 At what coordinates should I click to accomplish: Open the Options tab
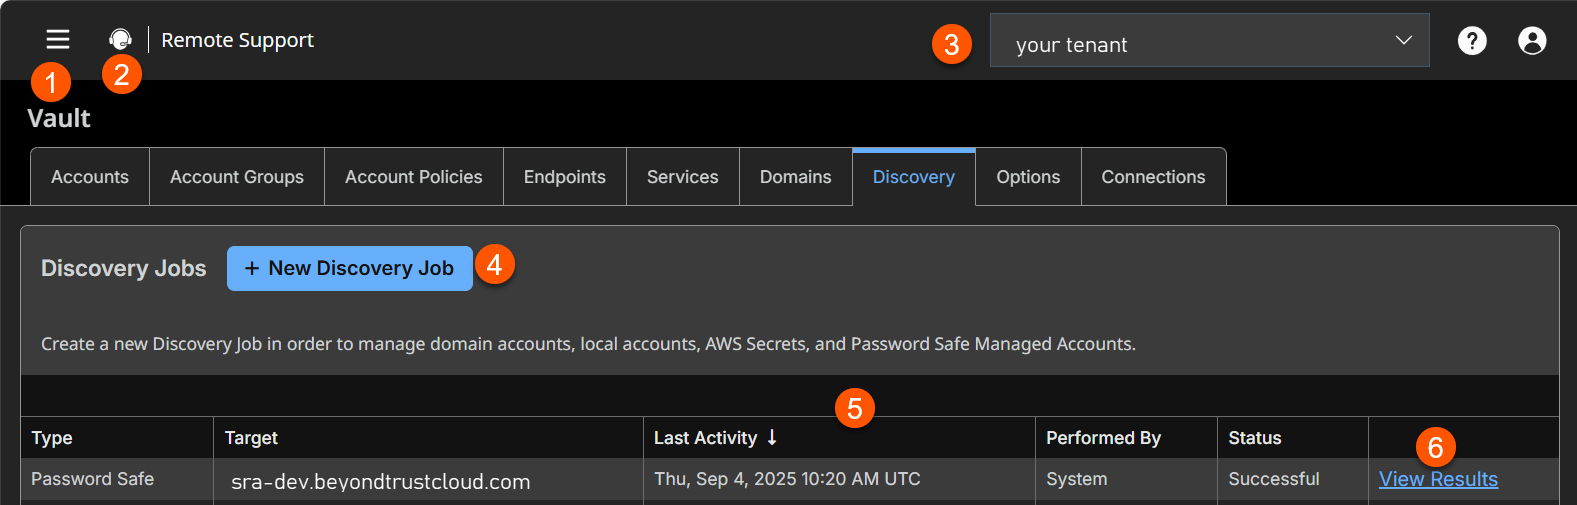click(1028, 177)
